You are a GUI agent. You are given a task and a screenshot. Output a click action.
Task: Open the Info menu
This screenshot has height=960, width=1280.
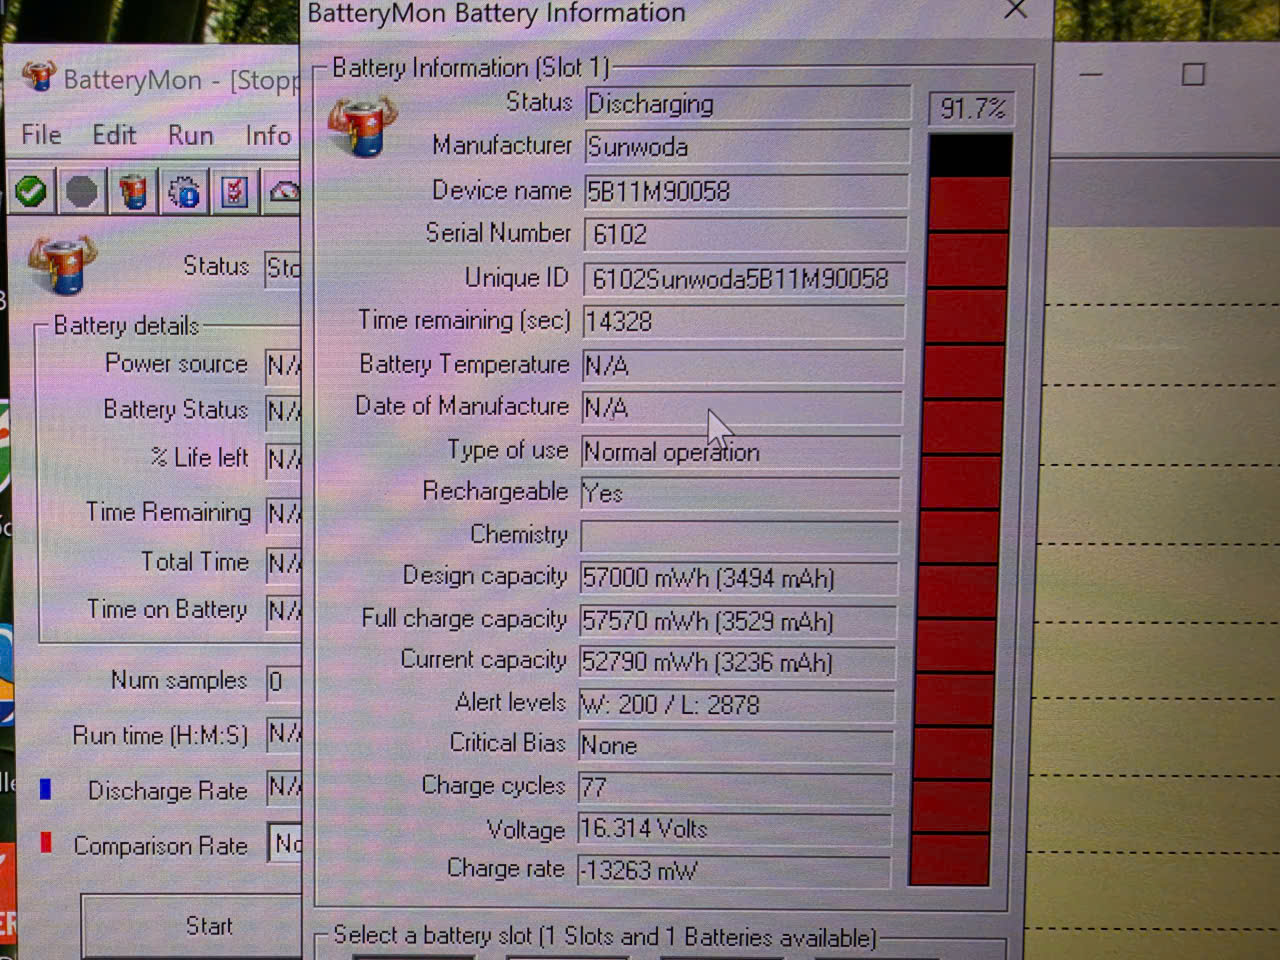coord(268,135)
